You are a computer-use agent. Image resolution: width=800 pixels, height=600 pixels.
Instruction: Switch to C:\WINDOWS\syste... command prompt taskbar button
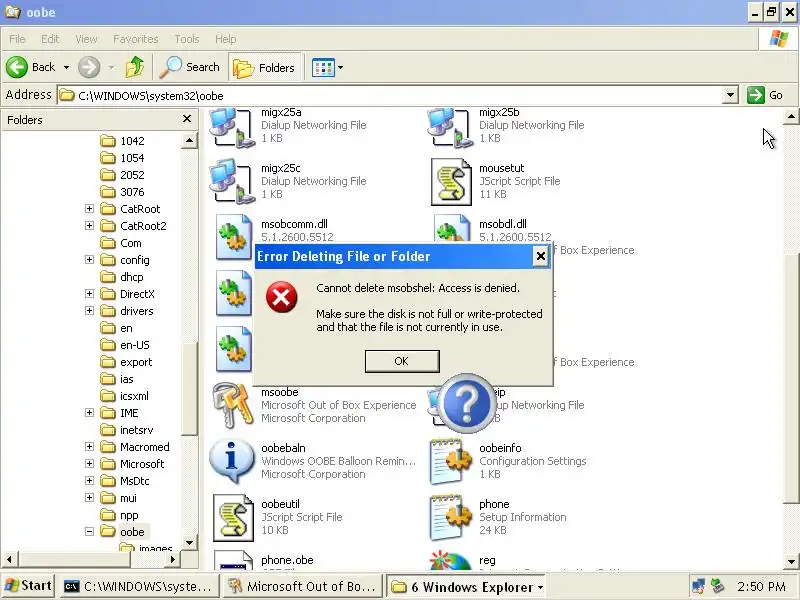pyautogui.click(x=138, y=586)
